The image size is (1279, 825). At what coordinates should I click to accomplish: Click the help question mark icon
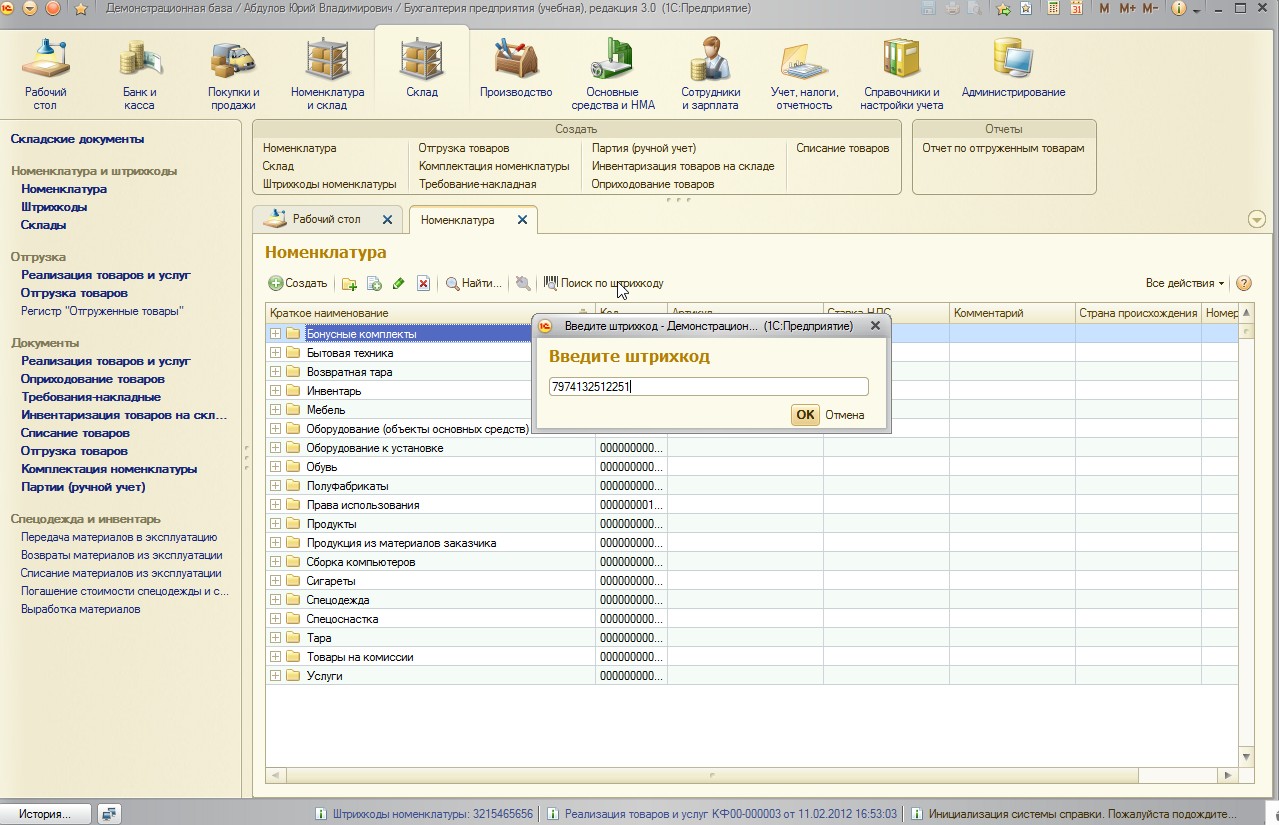tap(1244, 284)
